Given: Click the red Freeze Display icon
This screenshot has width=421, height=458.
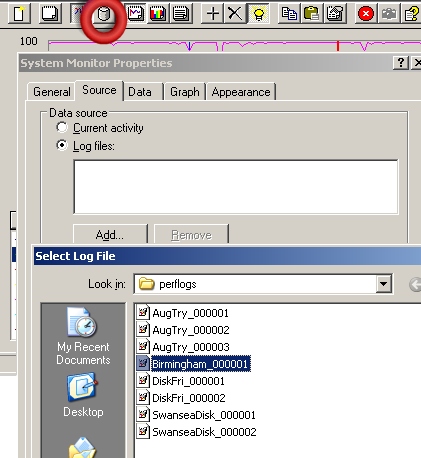Looking at the screenshot, I should (366, 13).
